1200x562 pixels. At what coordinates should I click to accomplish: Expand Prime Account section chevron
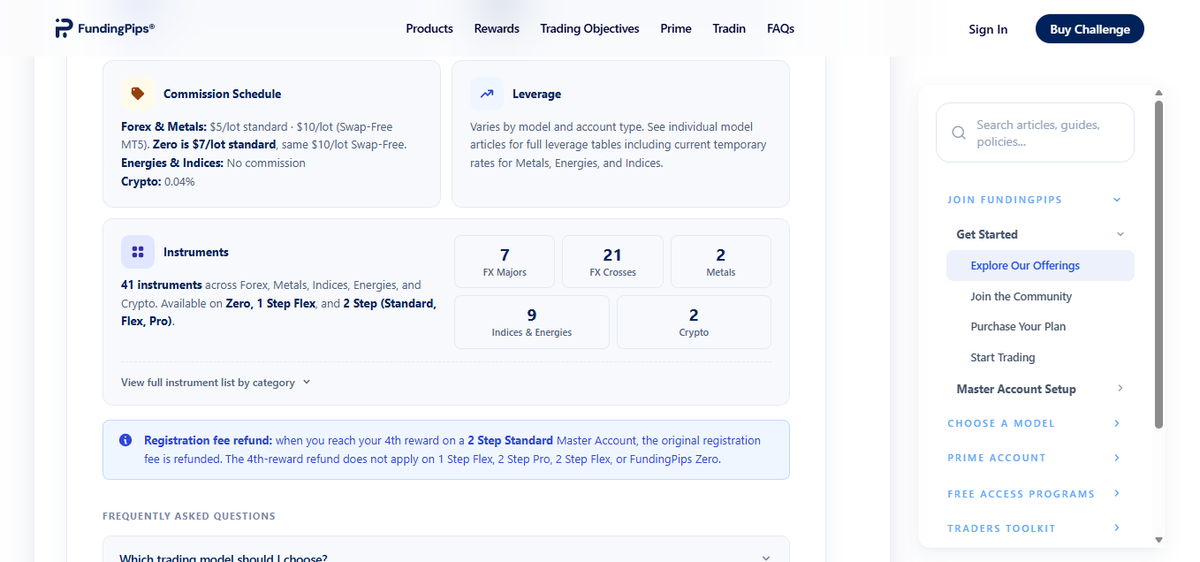1117,458
